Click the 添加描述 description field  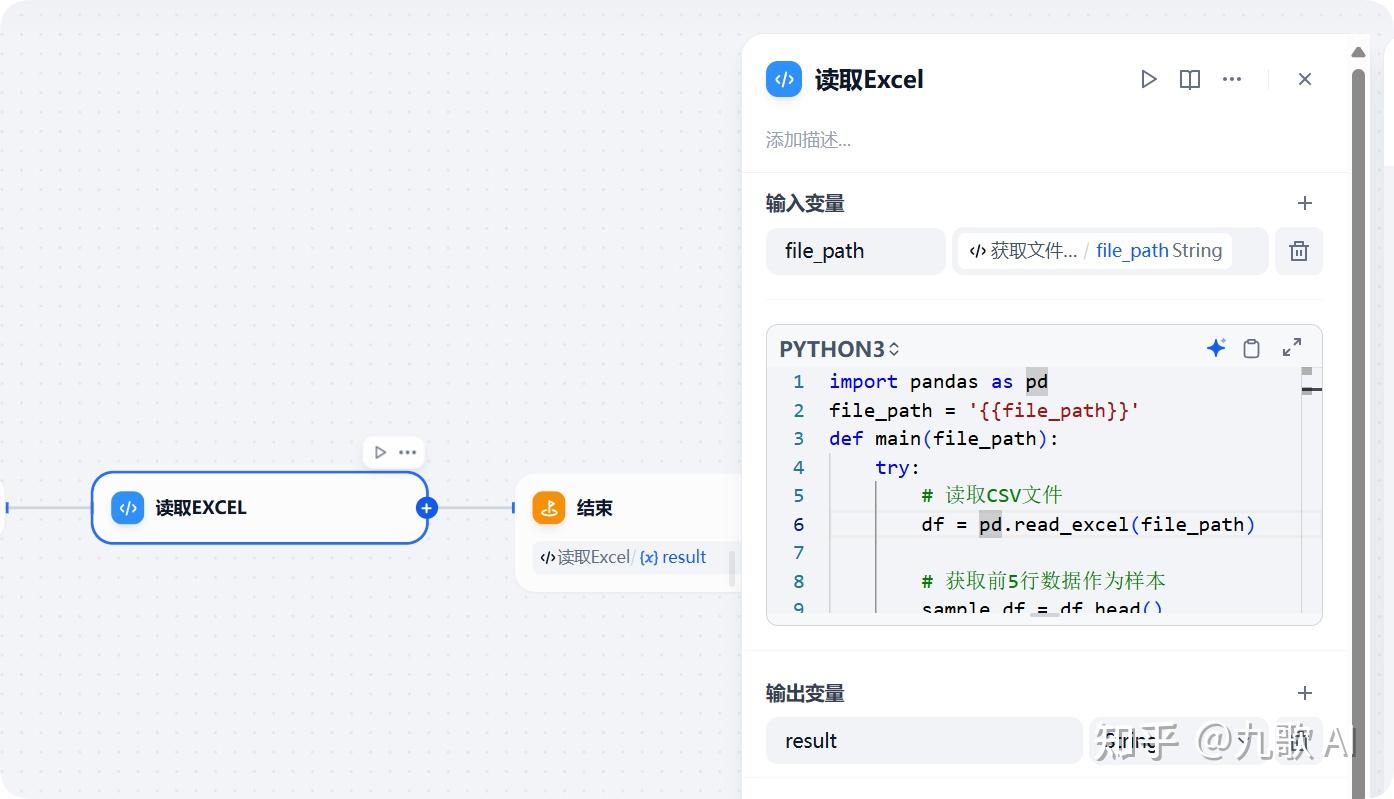point(808,140)
